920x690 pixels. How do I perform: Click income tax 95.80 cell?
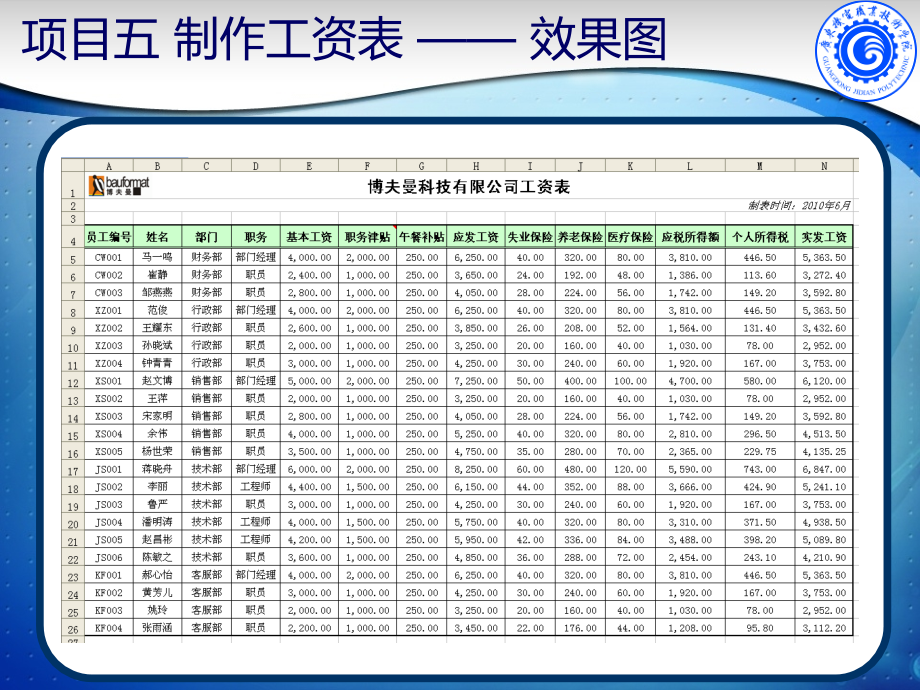[x=760, y=628]
